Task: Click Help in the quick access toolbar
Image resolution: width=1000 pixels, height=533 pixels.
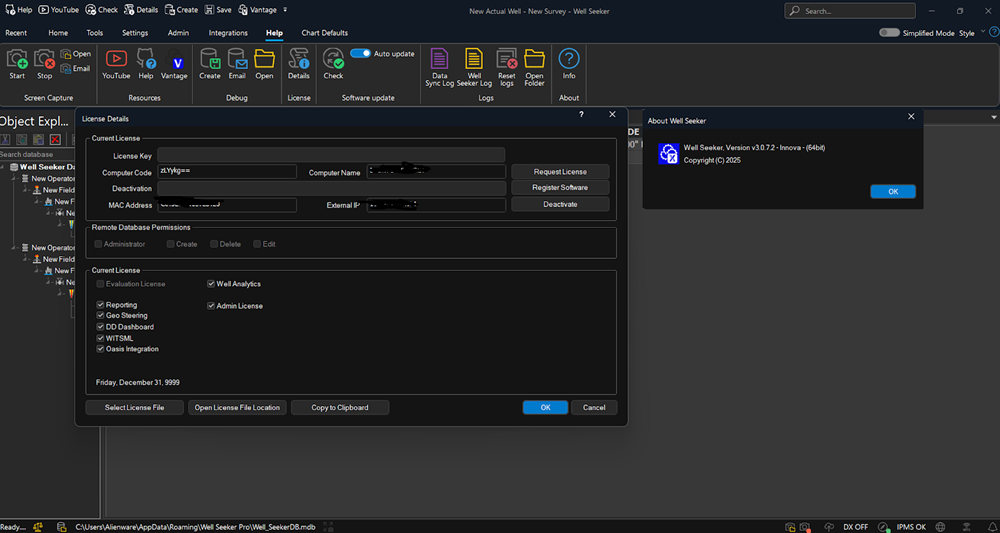Action: 18,10
